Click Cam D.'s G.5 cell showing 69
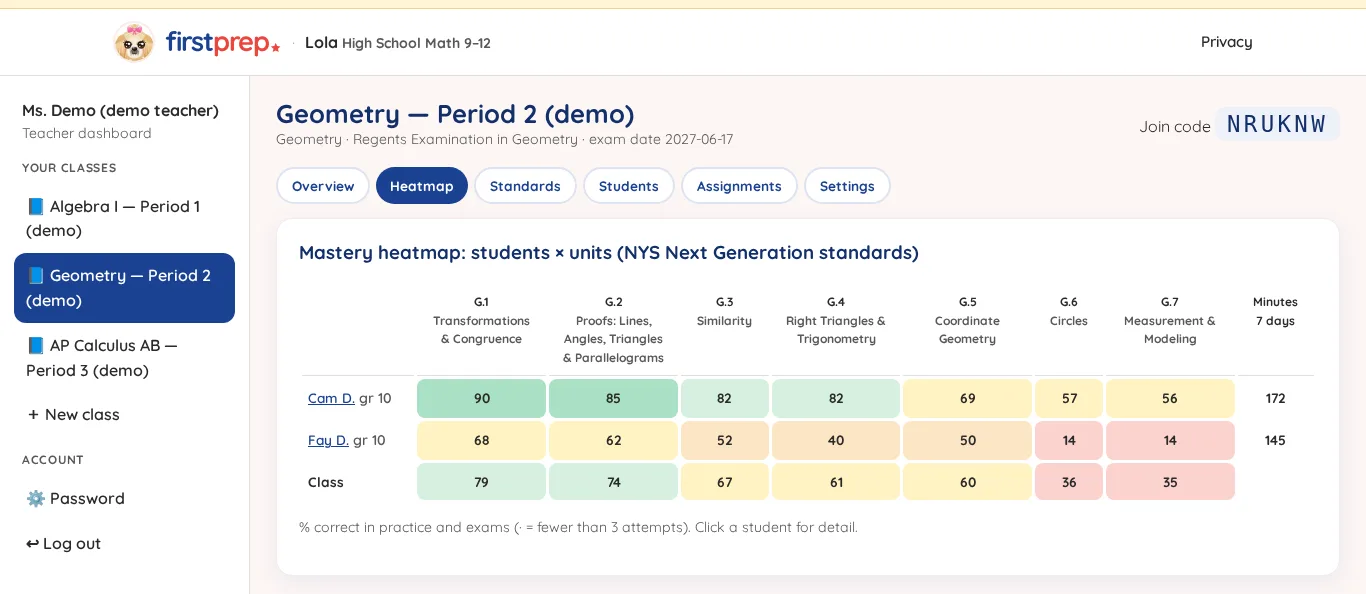Viewport: 1366px width, 594px height. click(x=968, y=398)
